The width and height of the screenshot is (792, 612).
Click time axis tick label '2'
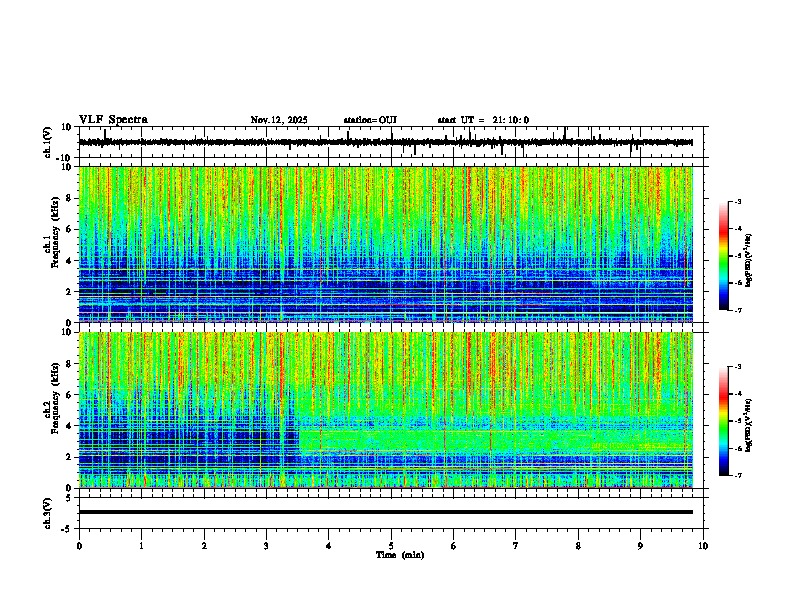coord(204,546)
